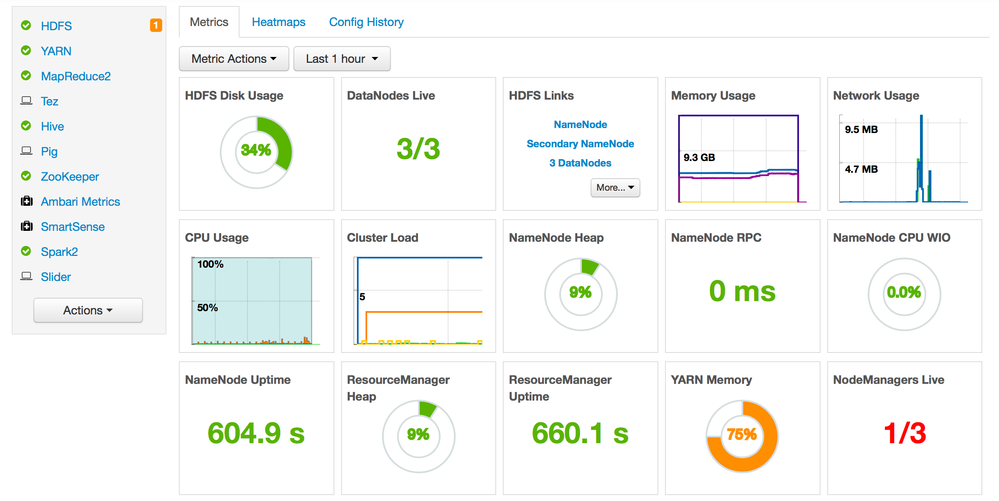Click the NameNode RPC 0 ms value
The width and height of the screenshot is (999, 501).
click(x=742, y=291)
